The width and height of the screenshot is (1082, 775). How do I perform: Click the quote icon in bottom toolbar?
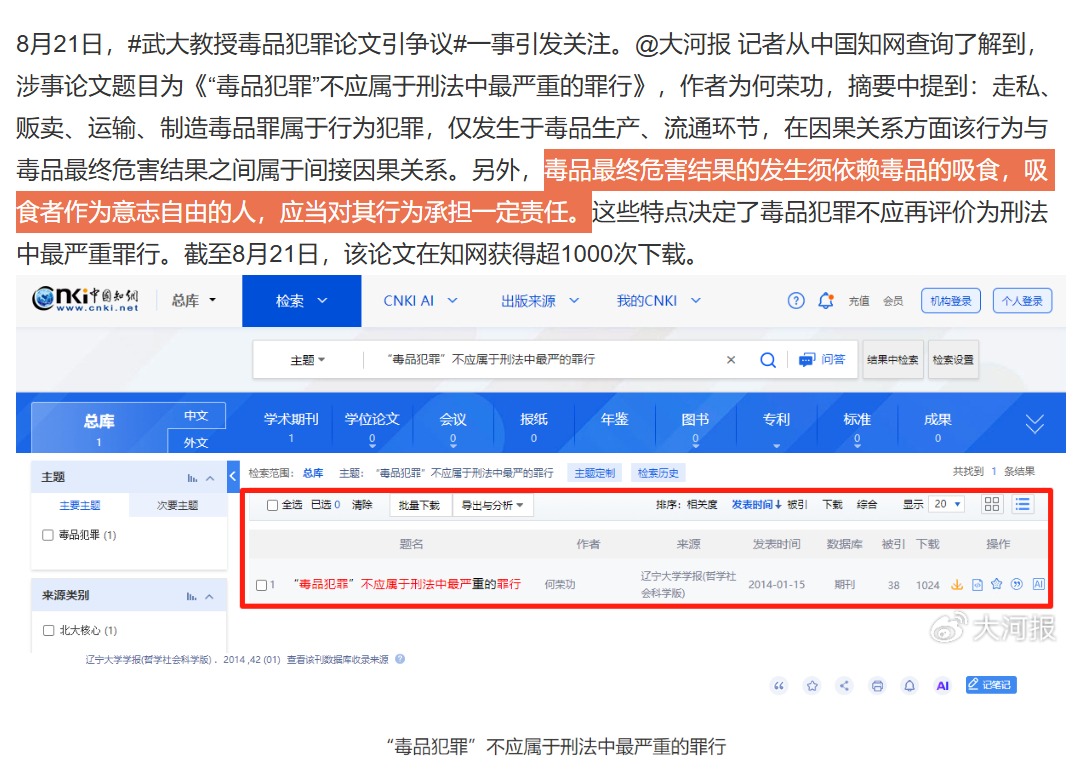coord(779,685)
